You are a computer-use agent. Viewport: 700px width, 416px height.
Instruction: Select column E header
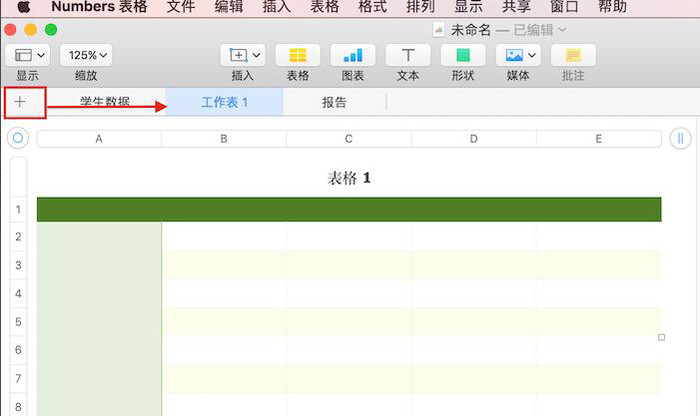599,139
